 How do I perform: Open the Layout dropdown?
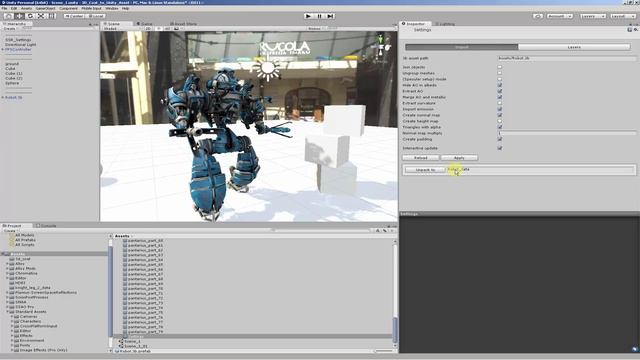tap(622, 16)
